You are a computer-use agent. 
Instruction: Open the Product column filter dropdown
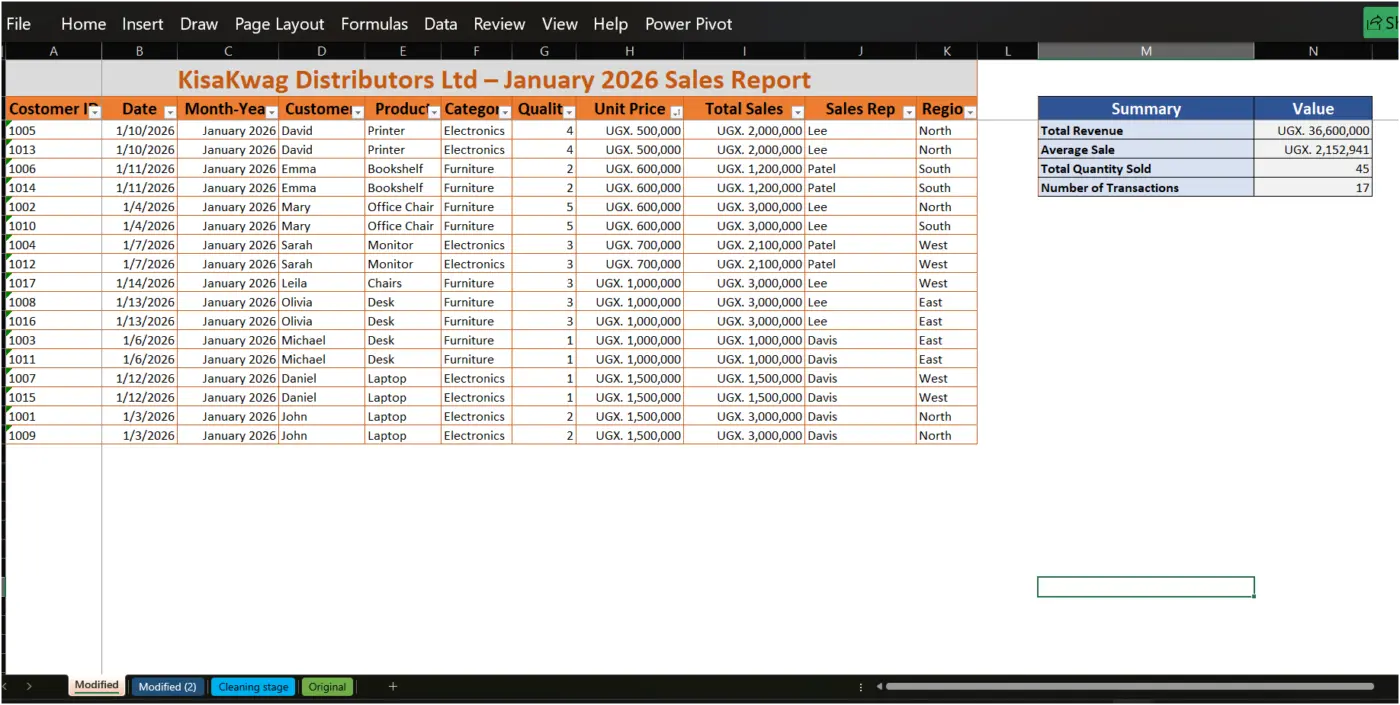(x=434, y=112)
